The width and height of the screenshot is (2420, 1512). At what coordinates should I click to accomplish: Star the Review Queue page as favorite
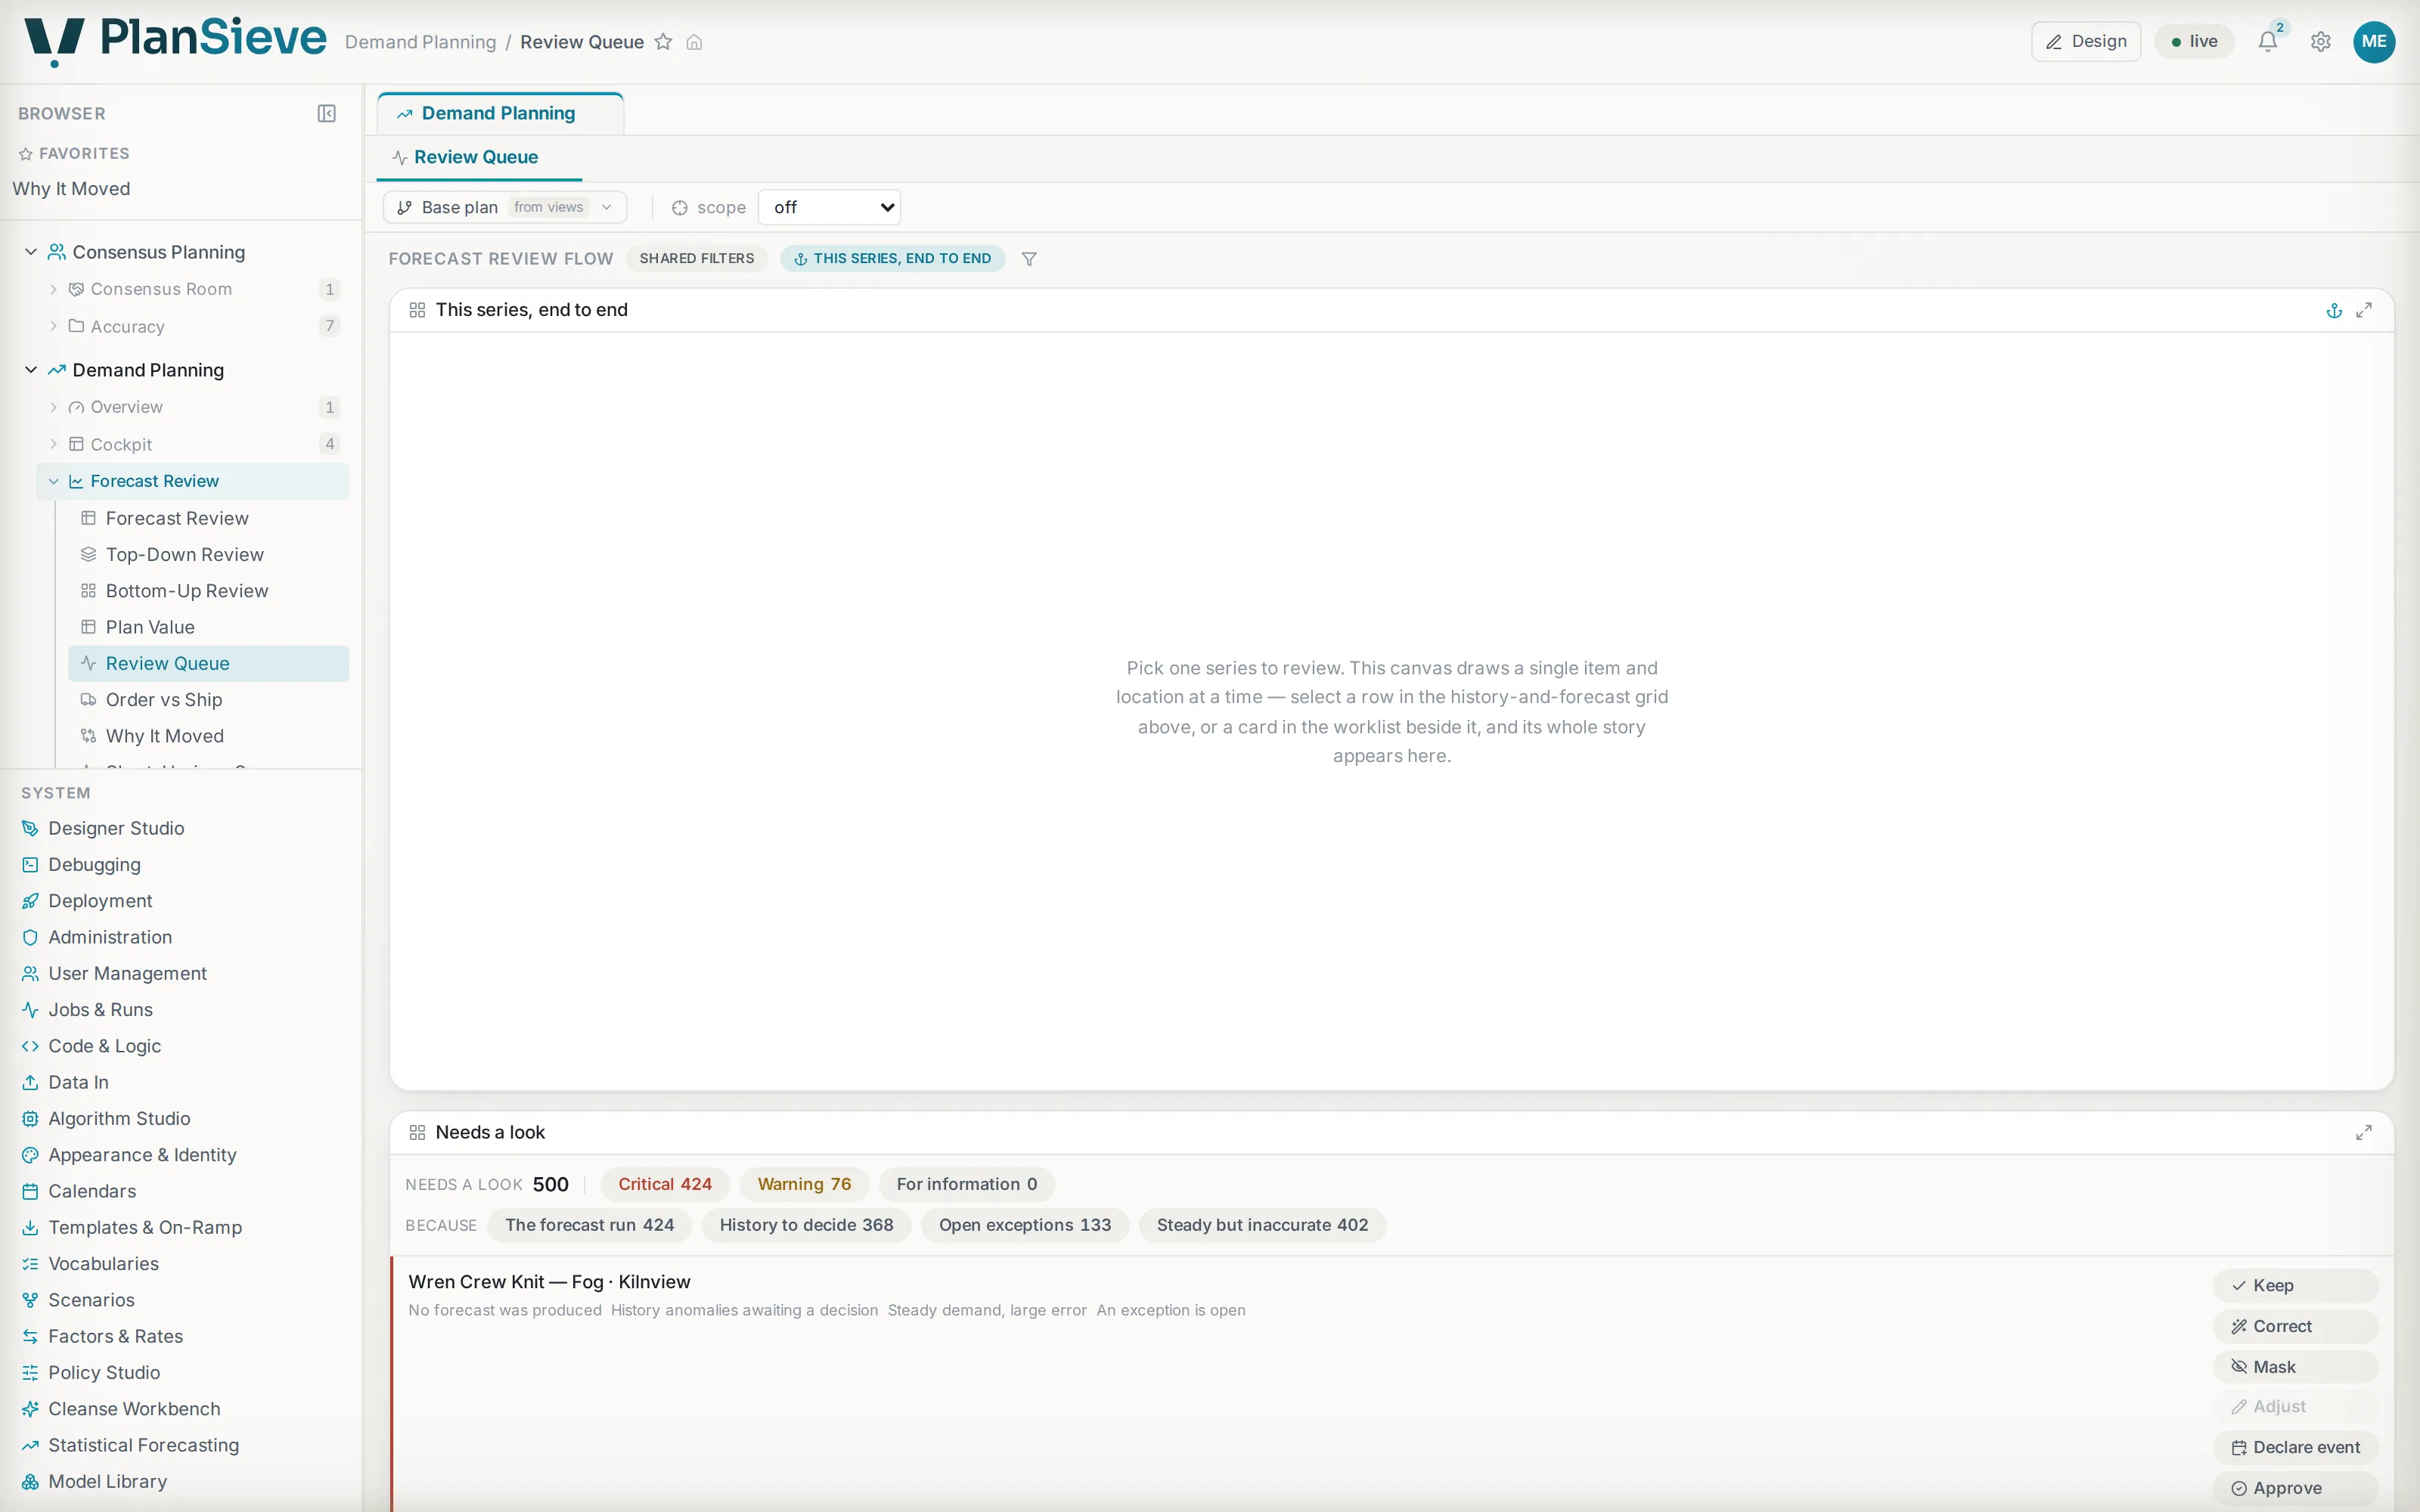pyautogui.click(x=663, y=42)
